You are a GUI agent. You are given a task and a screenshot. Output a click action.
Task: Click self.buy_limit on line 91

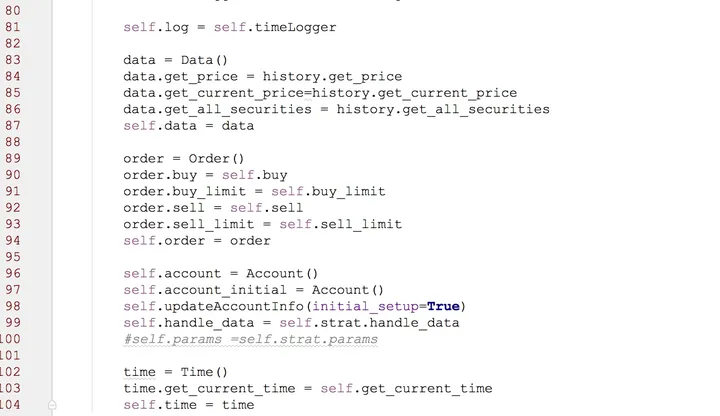pyautogui.click(x=328, y=191)
